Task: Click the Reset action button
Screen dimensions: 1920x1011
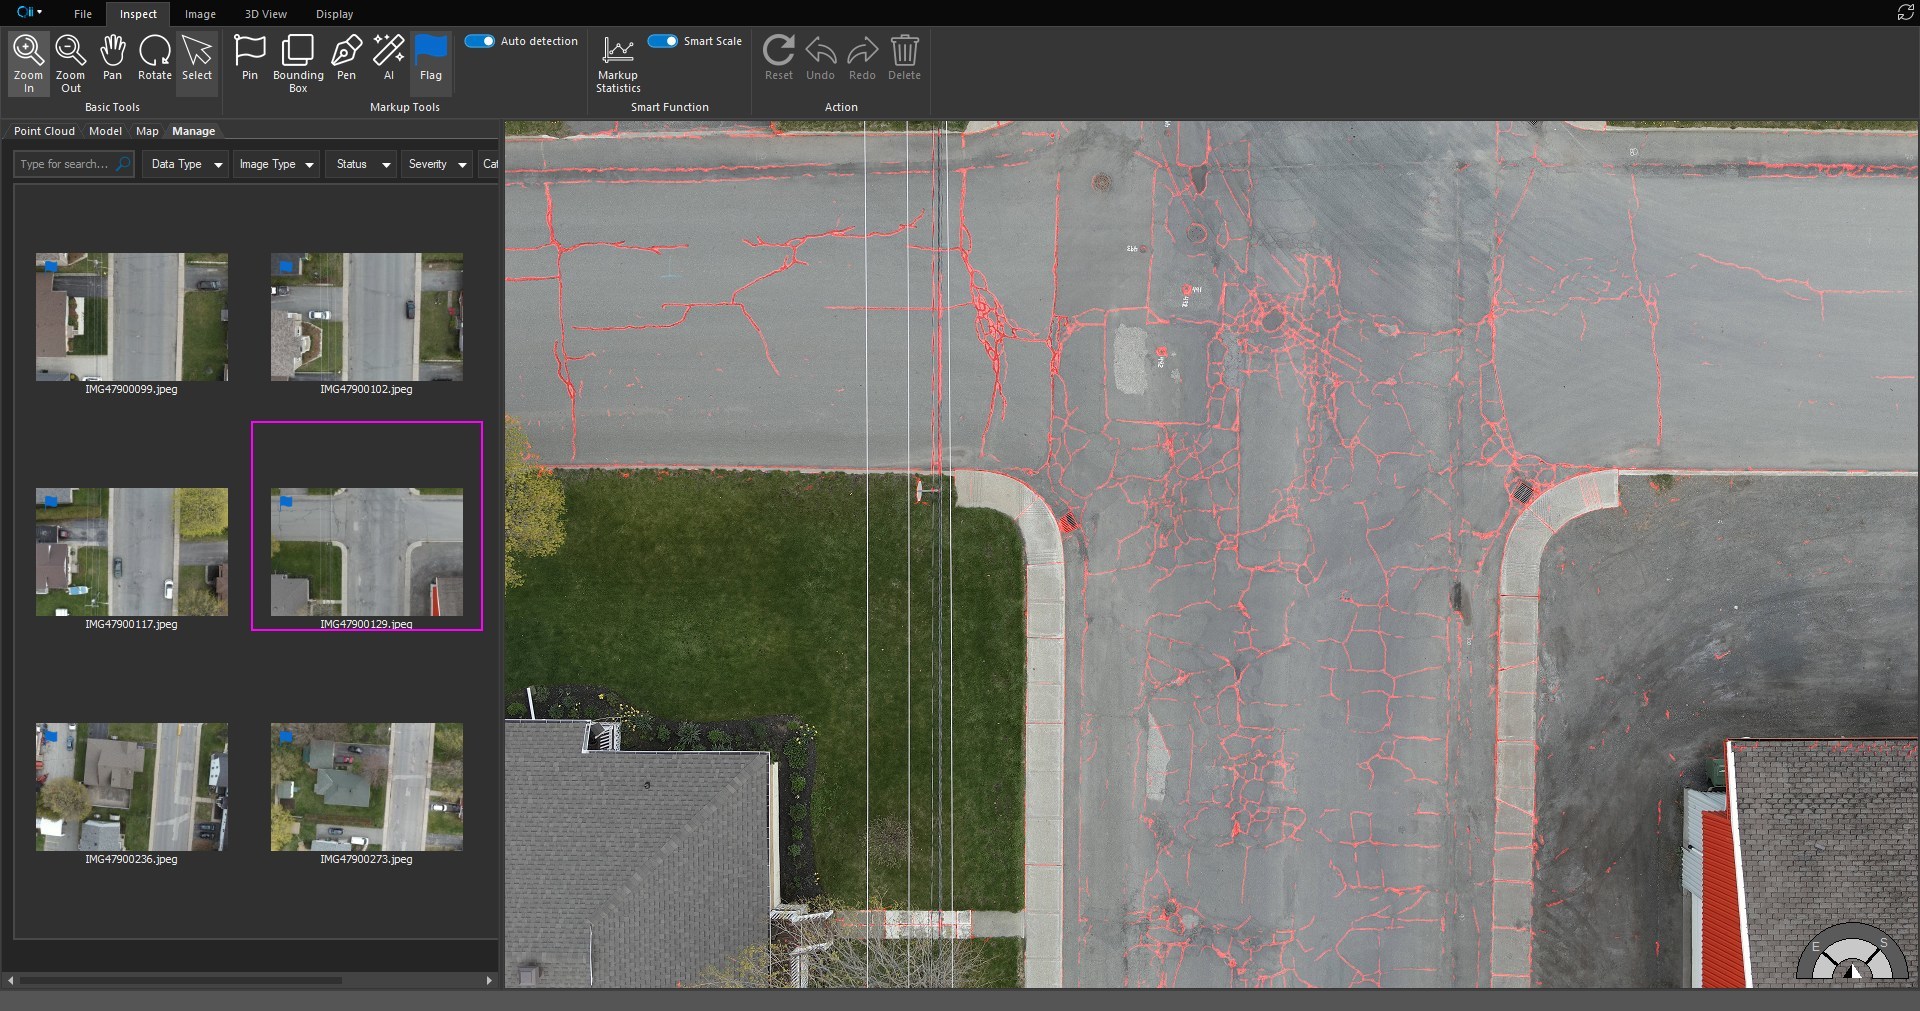Action: (x=778, y=58)
